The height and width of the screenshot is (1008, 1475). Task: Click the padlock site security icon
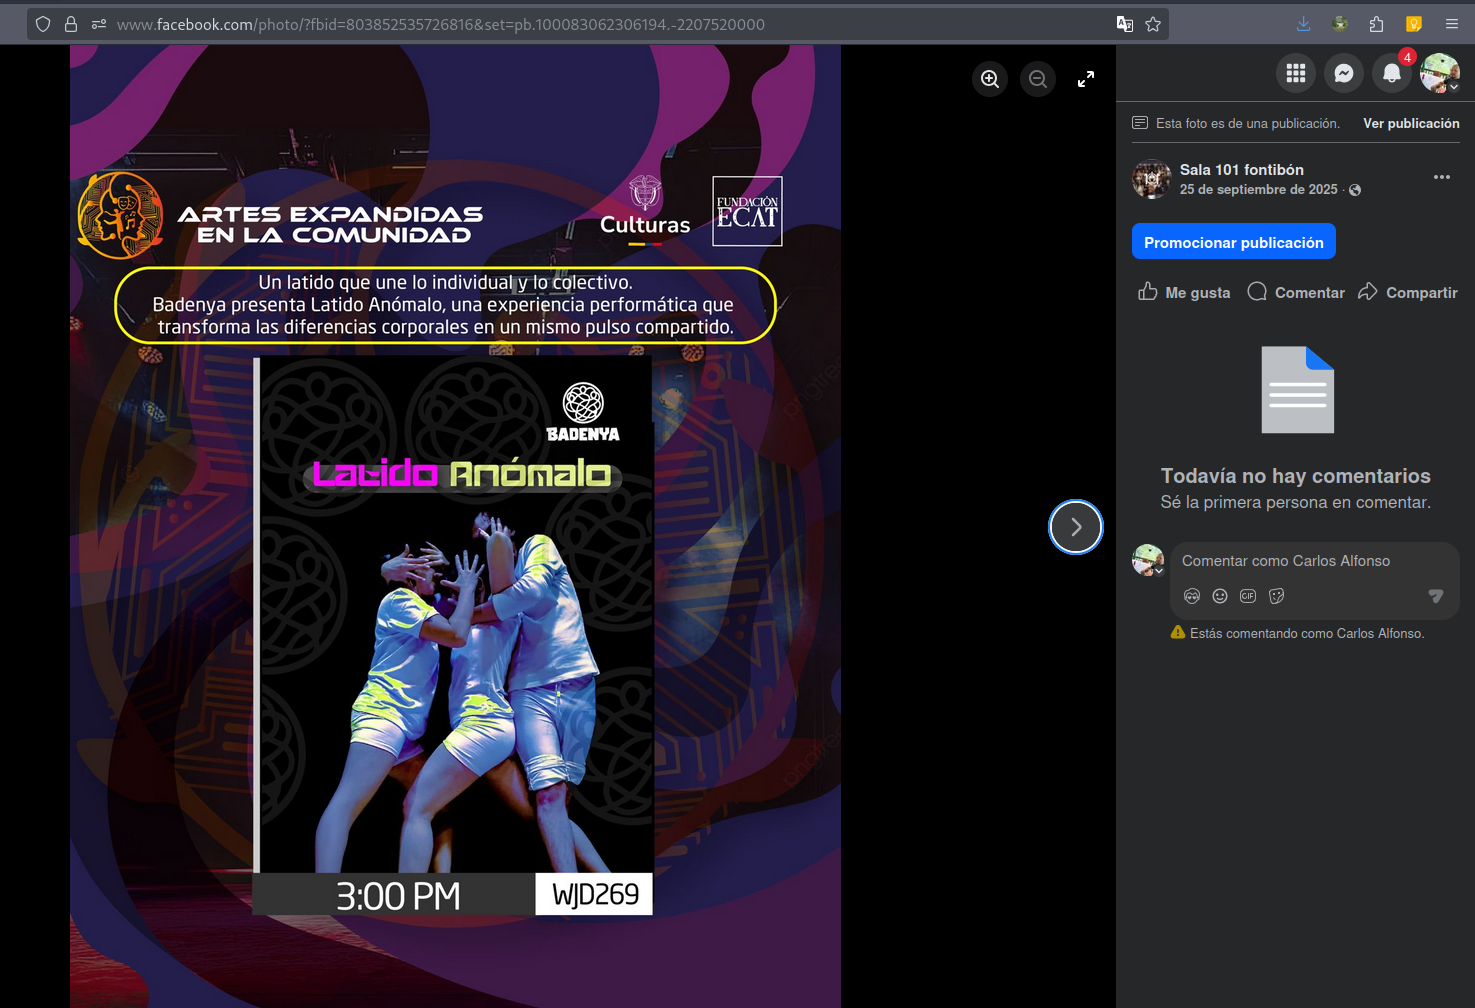pyautogui.click(x=71, y=24)
